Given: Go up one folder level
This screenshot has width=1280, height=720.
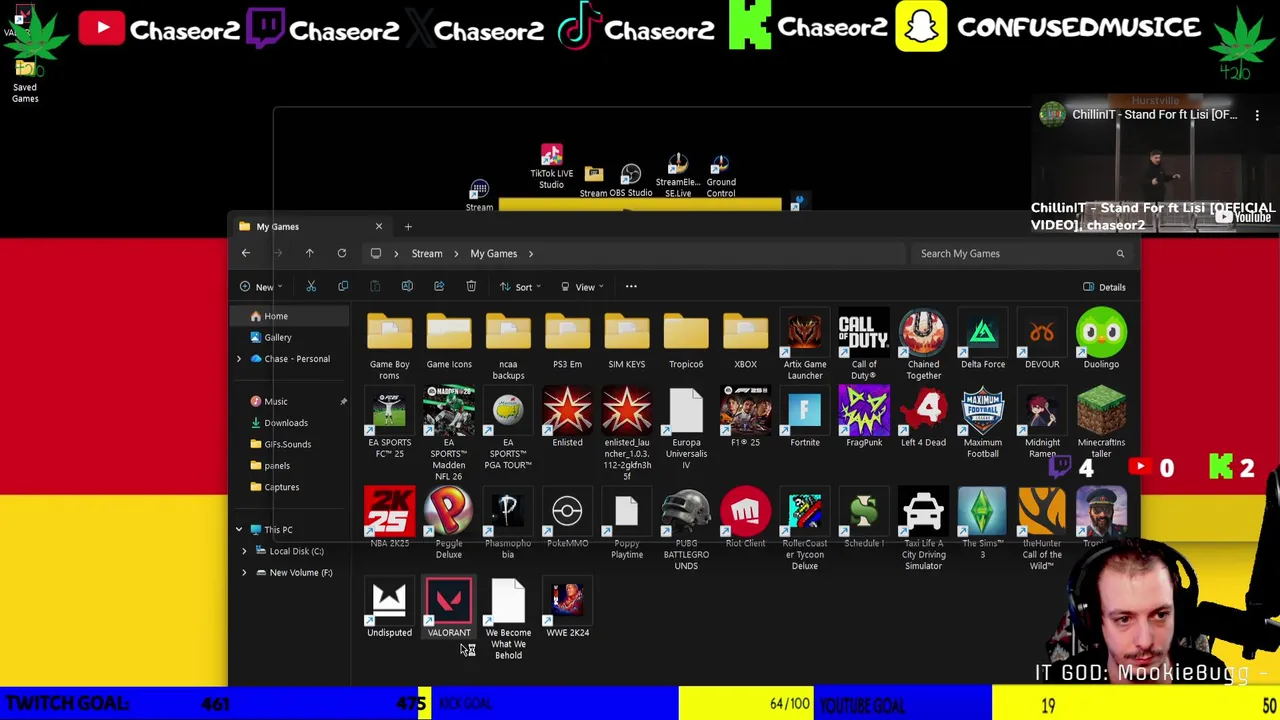Looking at the screenshot, I should point(309,253).
